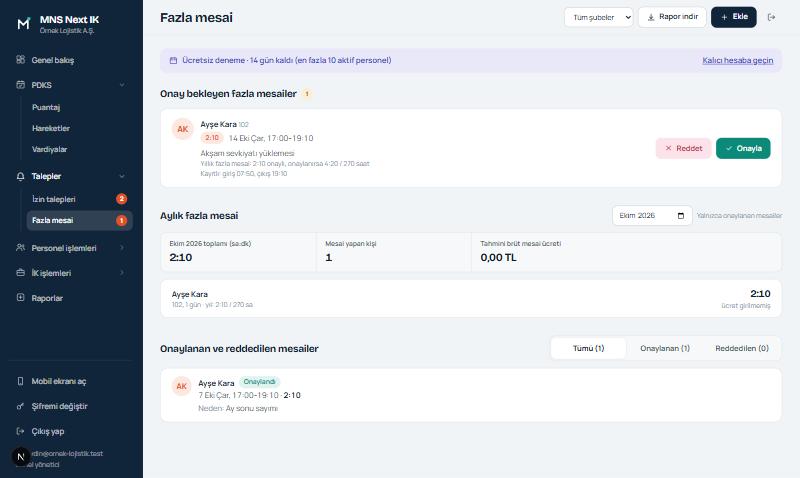Screen dimensions: 800x478
Task: Collapse the PDKS section chevron
Action: coord(122,85)
